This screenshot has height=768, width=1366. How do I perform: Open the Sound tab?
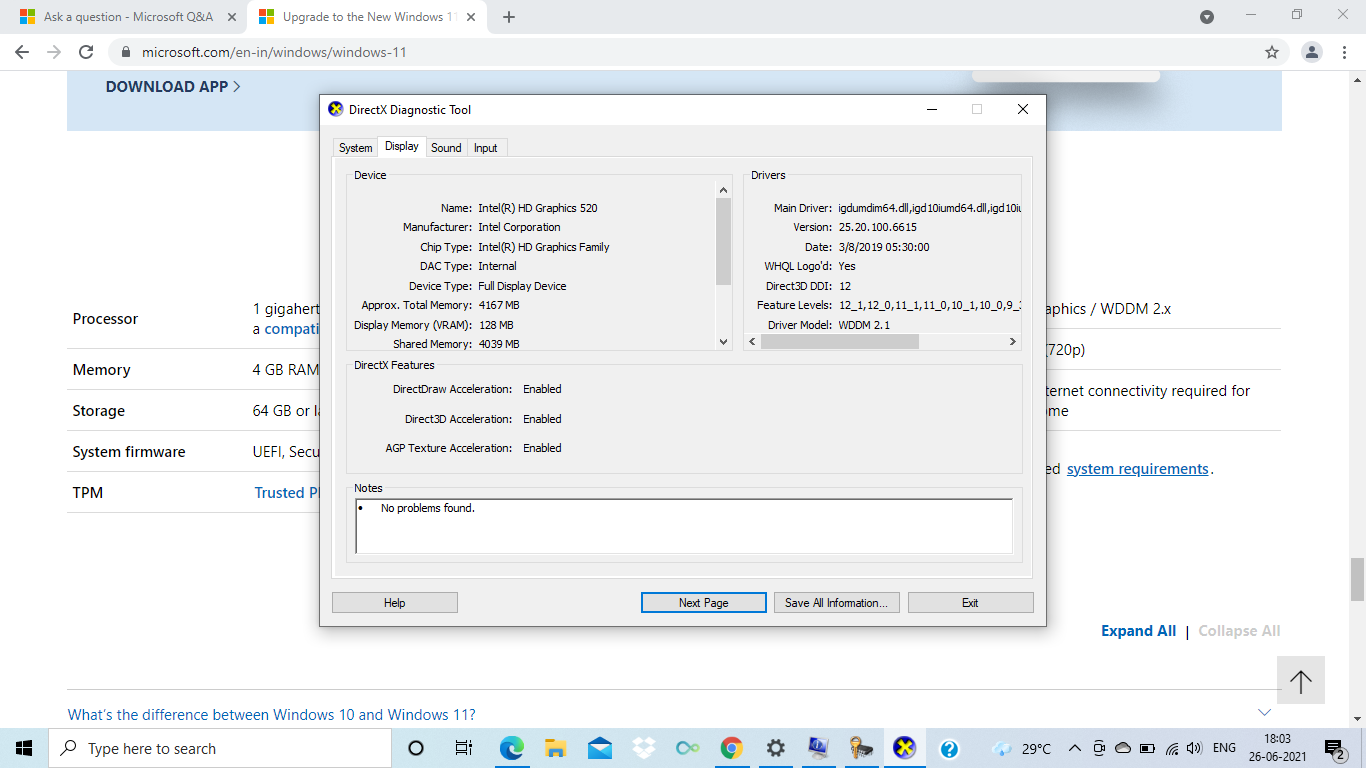tap(446, 148)
